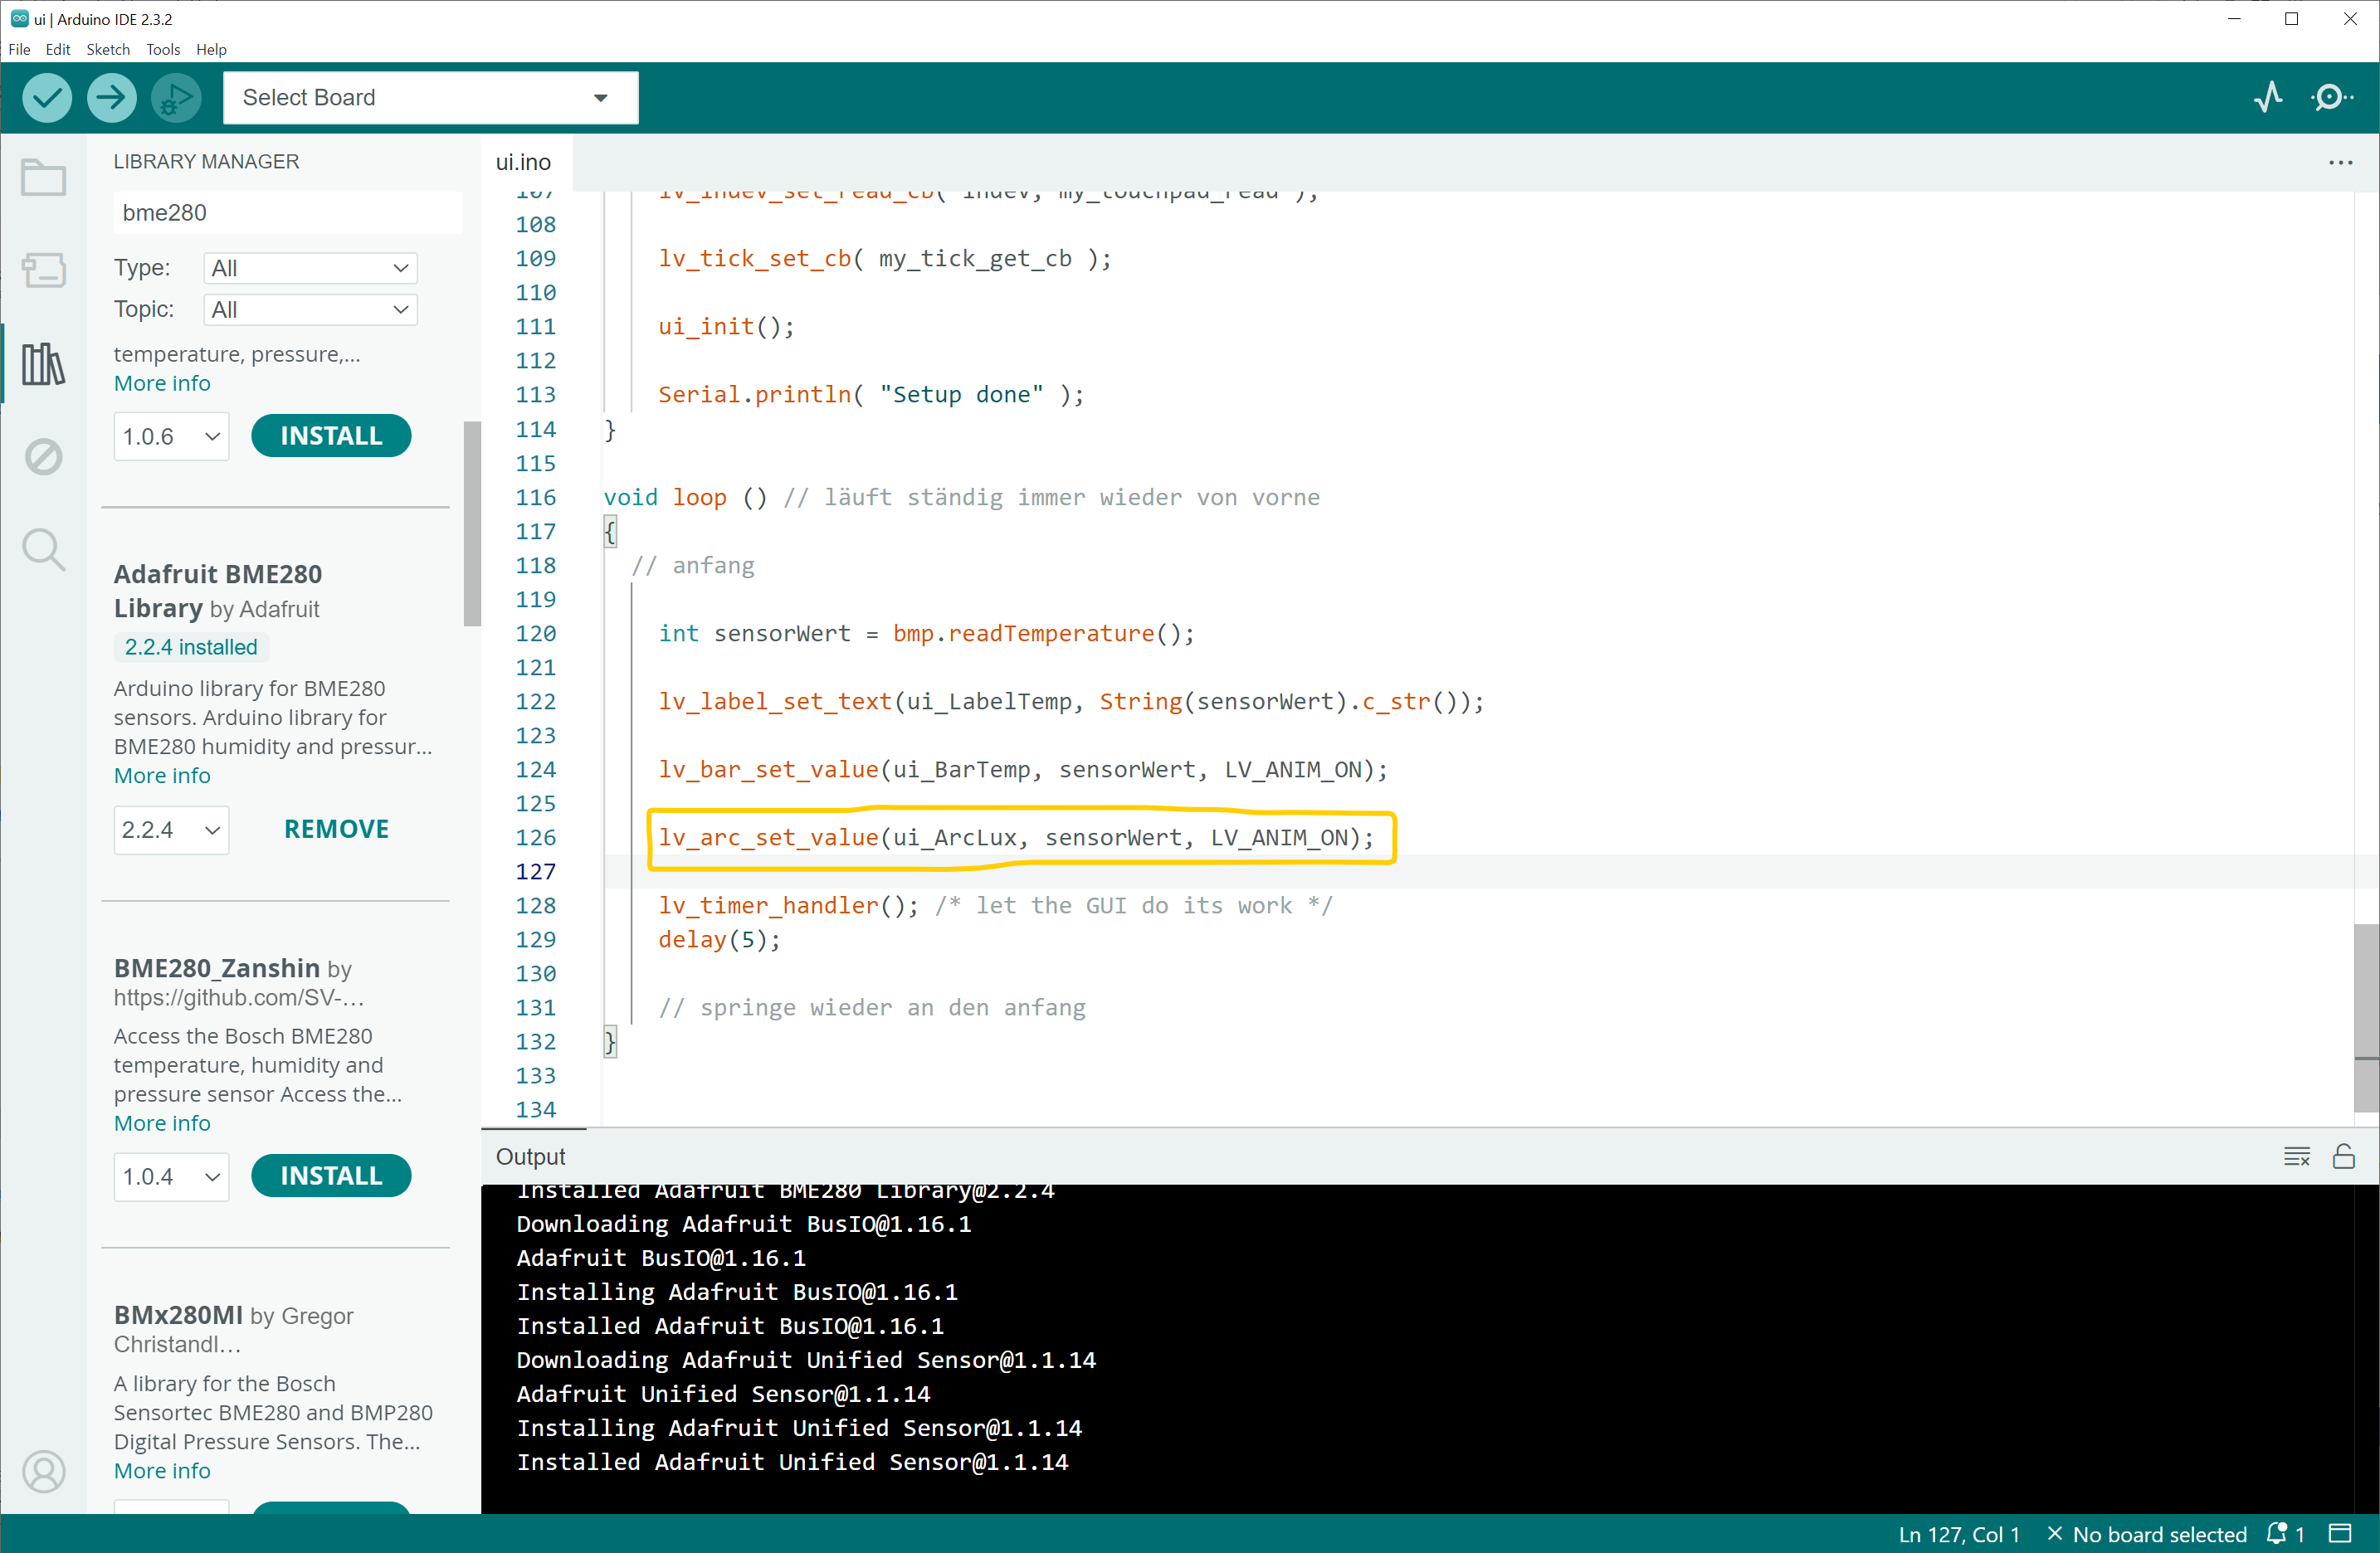Select the ui.ino editor tab
This screenshot has width=2380, height=1553.
523,162
